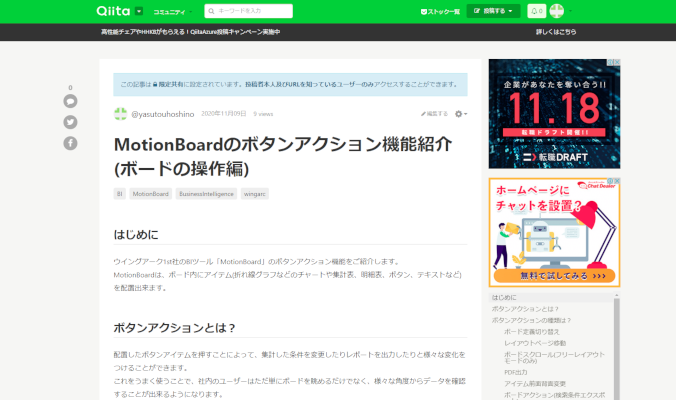Click the 2020年11月09日 post date
The image size is (676, 400).
click(224, 114)
